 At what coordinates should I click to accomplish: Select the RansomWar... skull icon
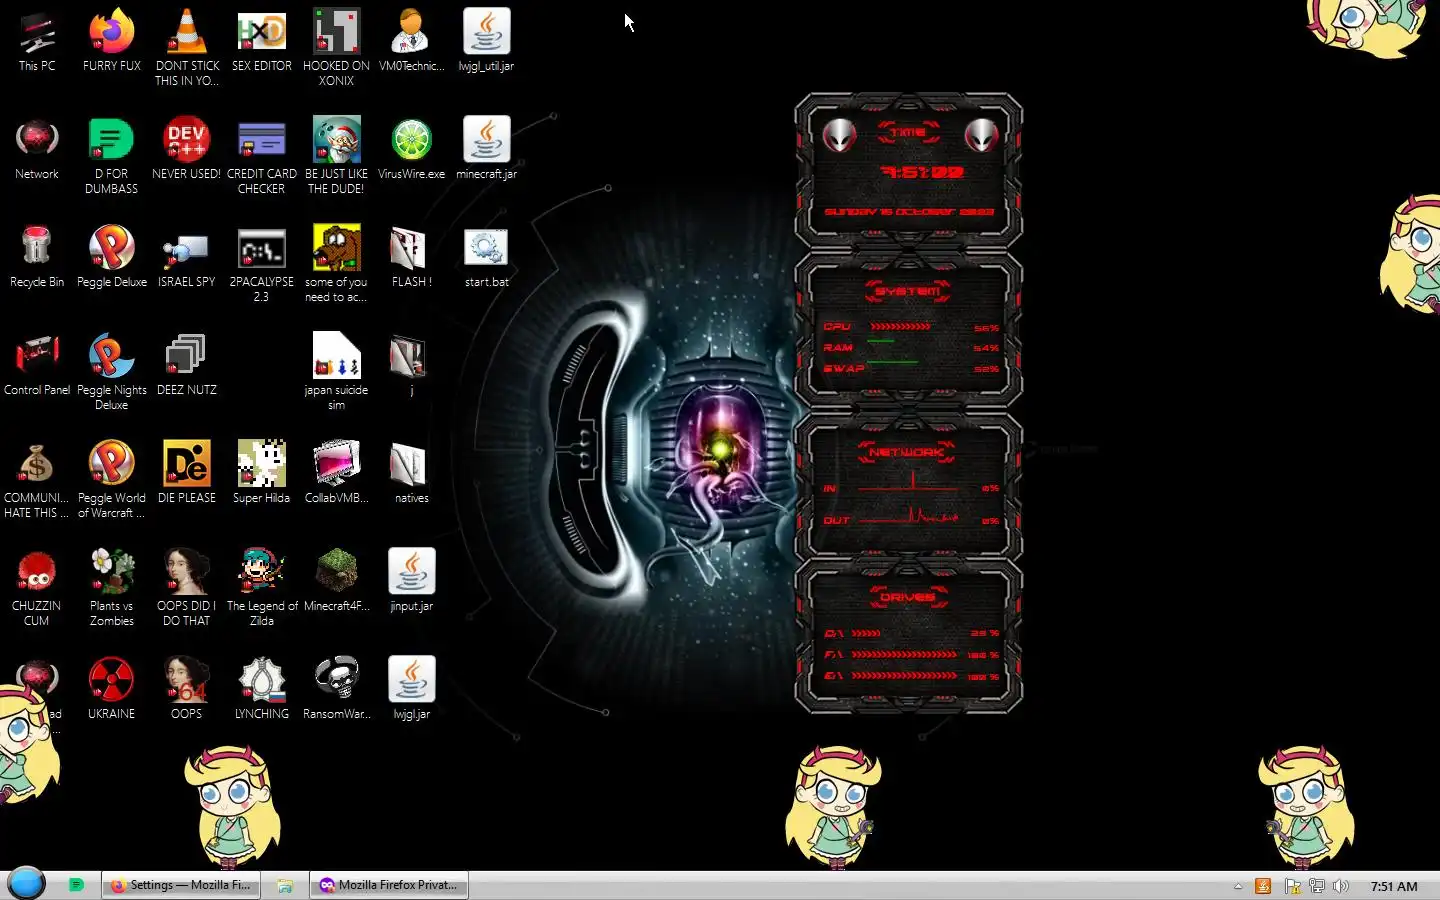click(336, 688)
